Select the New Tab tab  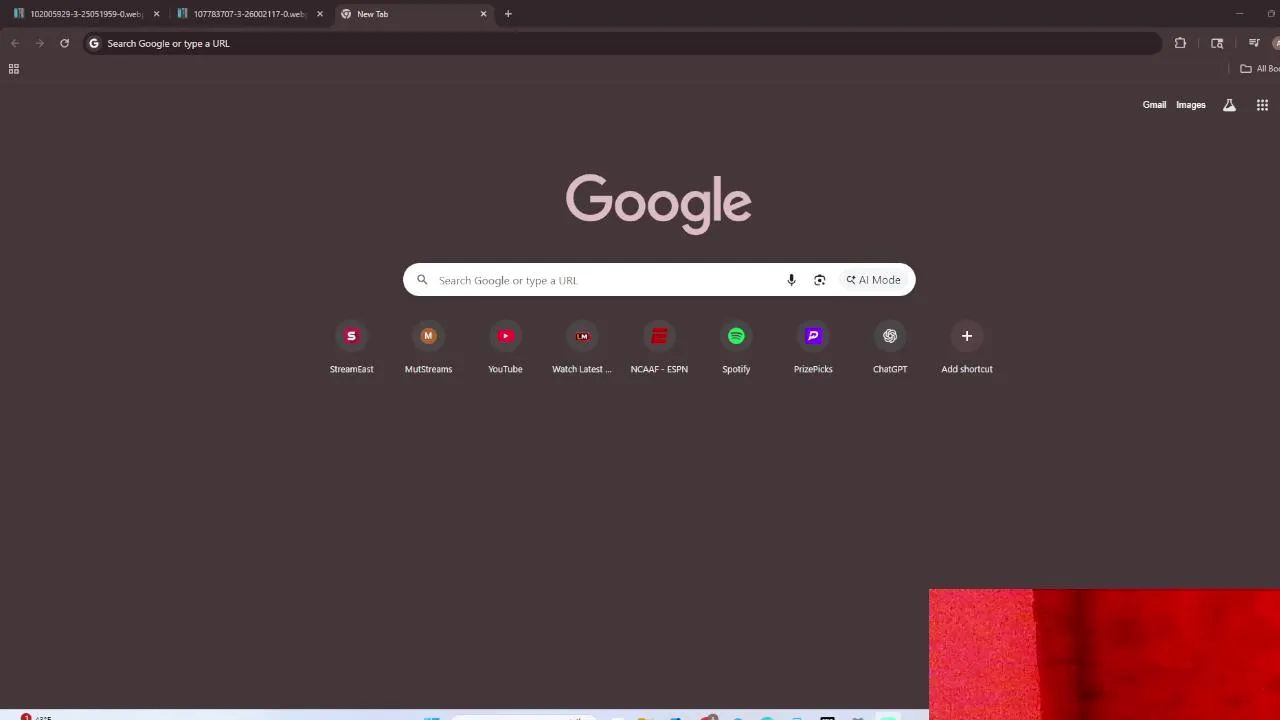click(413, 14)
